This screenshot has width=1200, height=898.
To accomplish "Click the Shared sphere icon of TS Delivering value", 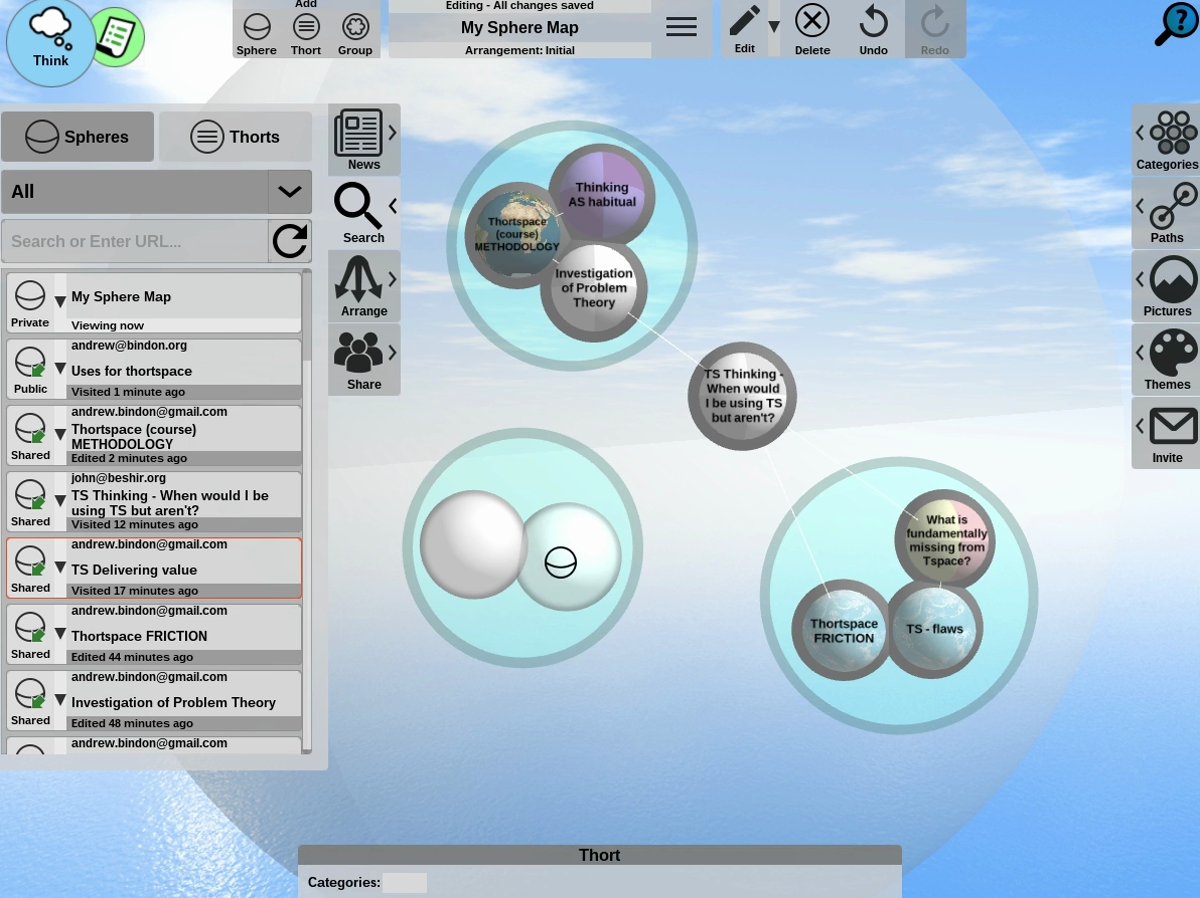I will [x=30, y=568].
